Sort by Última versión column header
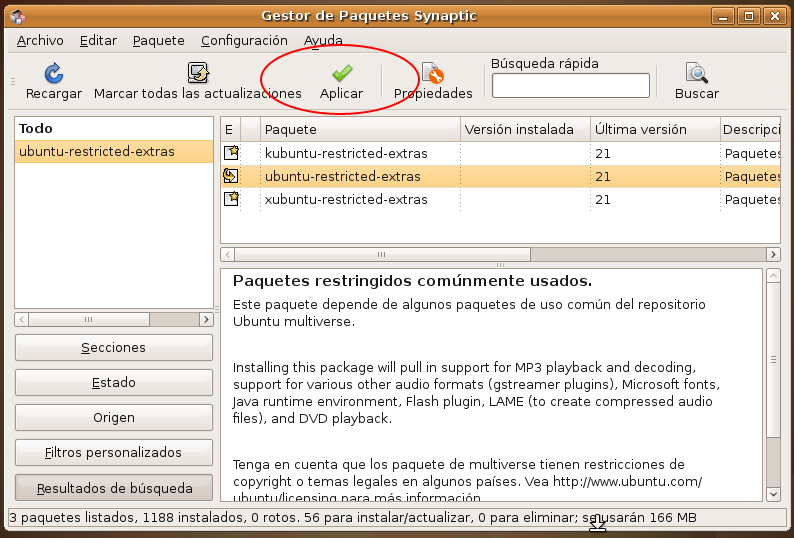 pos(654,129)
